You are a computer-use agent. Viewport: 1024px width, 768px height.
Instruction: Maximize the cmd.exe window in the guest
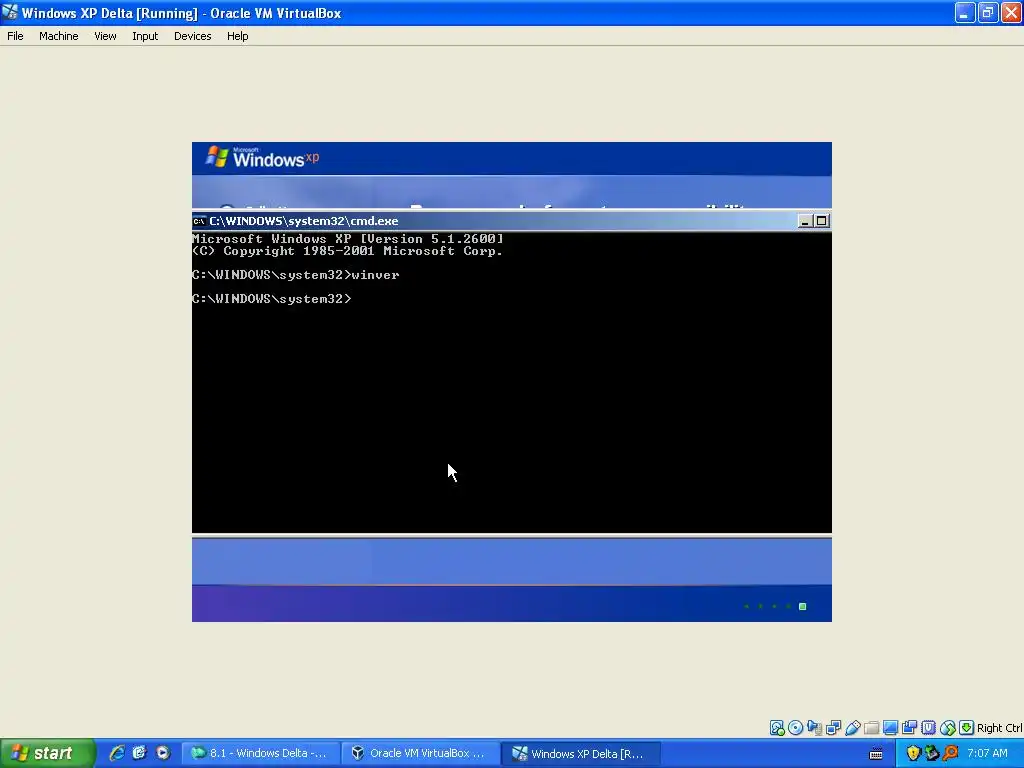822,221
